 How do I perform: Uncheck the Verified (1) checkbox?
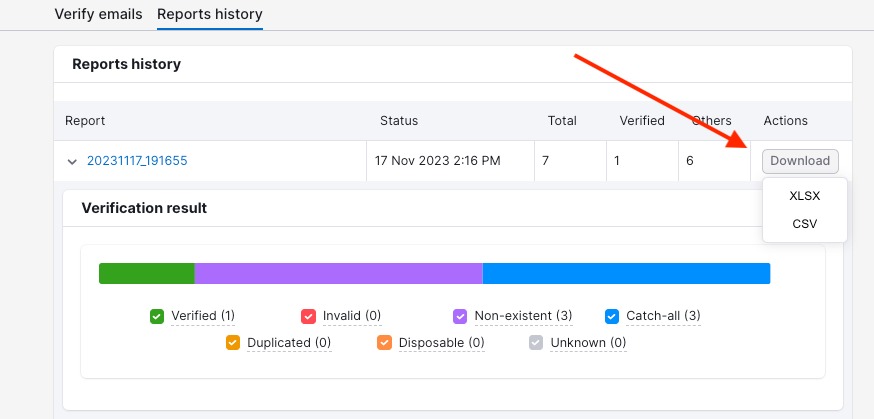coord(157,316)
